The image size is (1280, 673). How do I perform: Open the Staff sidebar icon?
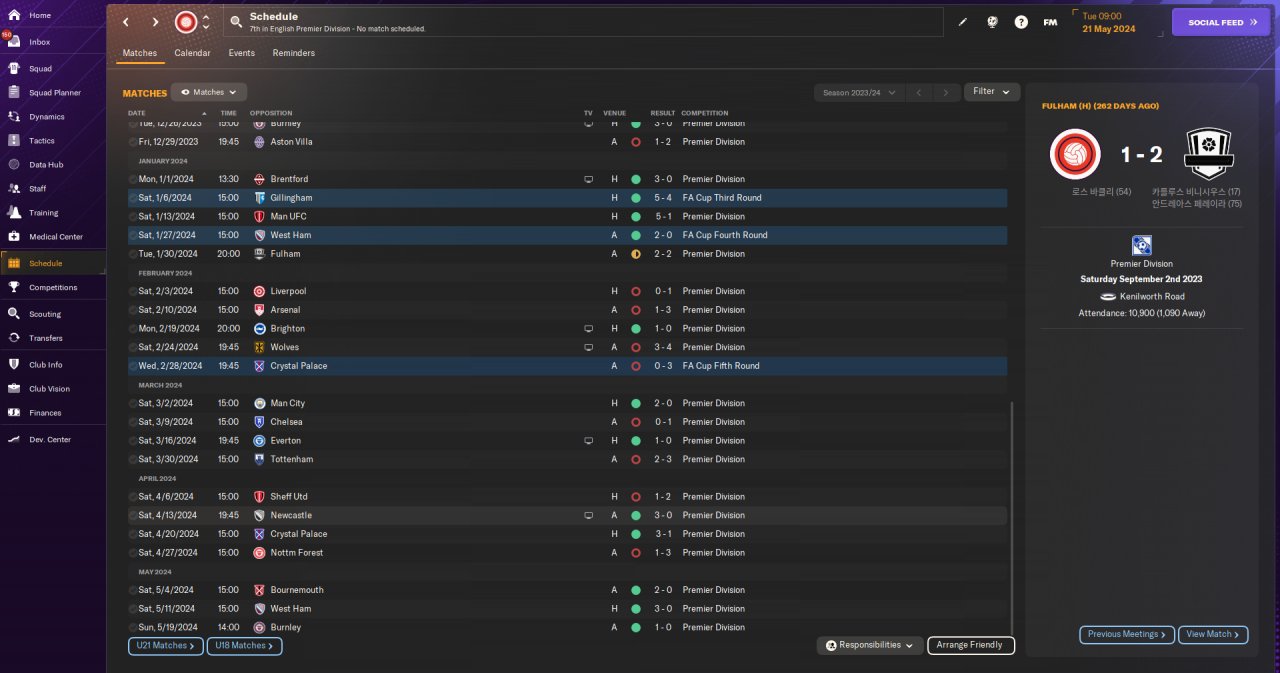pyautogui.click(x=14, y=189)
